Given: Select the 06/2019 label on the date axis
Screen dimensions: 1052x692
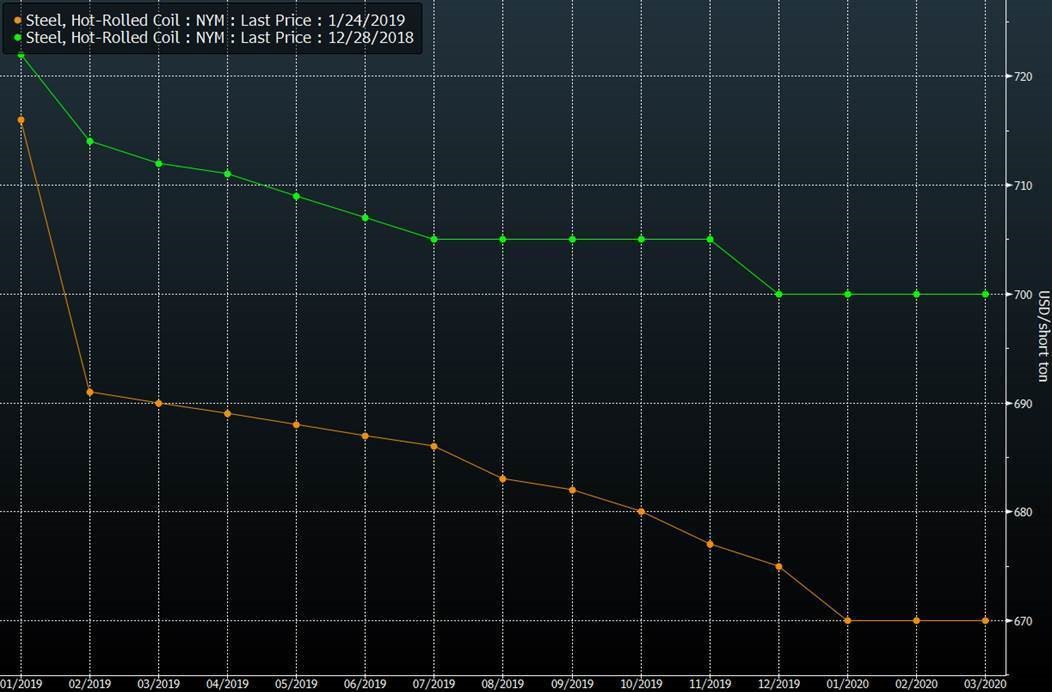Looking at the screenshot, I should [x=365, y=685].
